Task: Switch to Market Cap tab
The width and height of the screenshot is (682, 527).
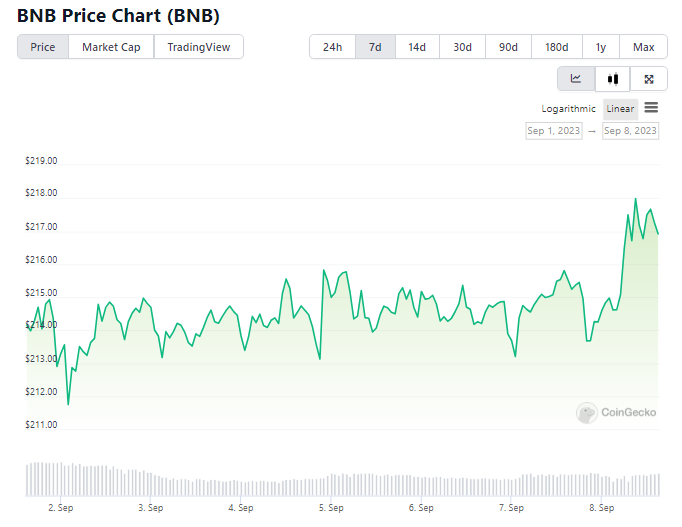Action: [111, 47]
